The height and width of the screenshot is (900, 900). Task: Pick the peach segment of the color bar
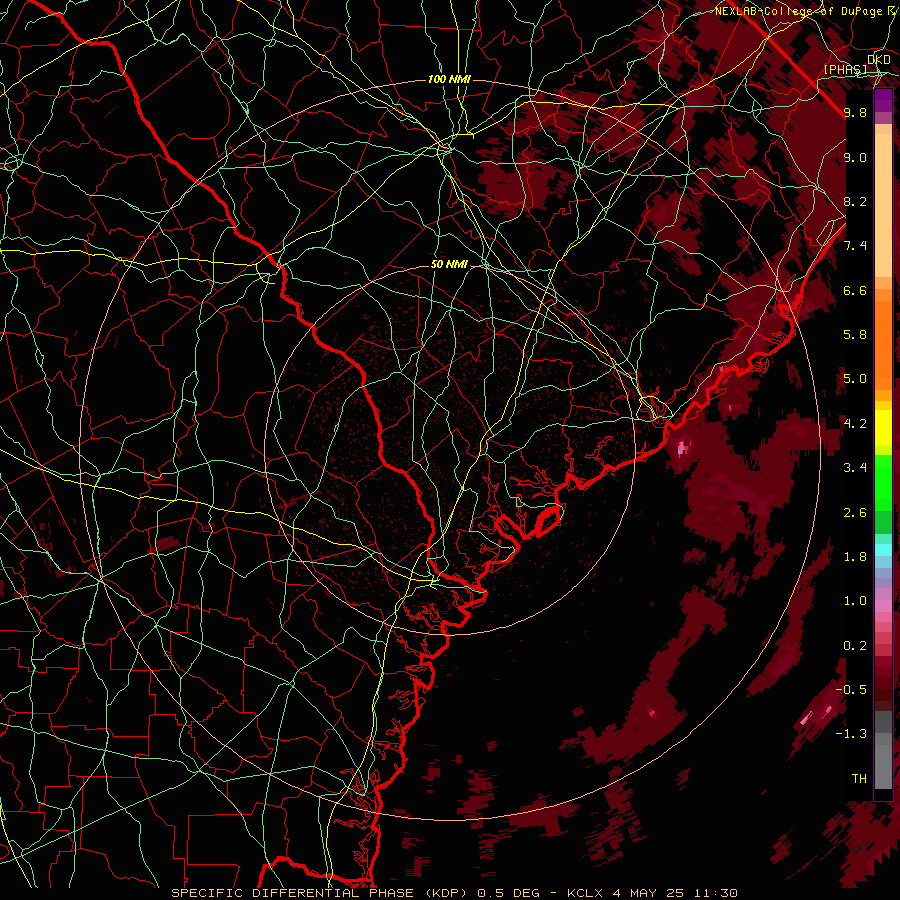883,205
